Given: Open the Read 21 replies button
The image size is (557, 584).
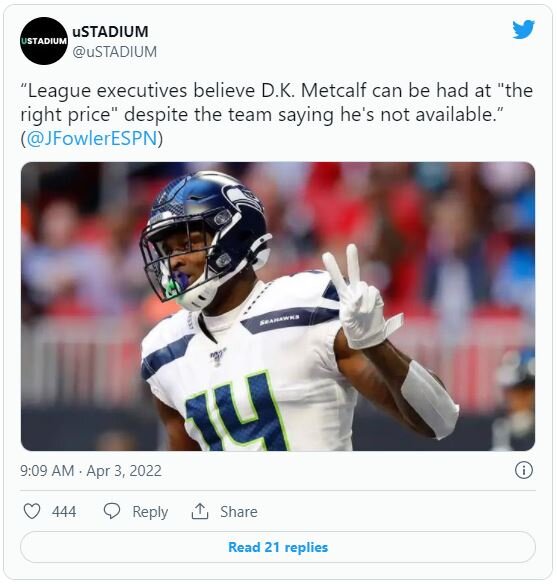Looking at the screenshot, I should point(278,547).
